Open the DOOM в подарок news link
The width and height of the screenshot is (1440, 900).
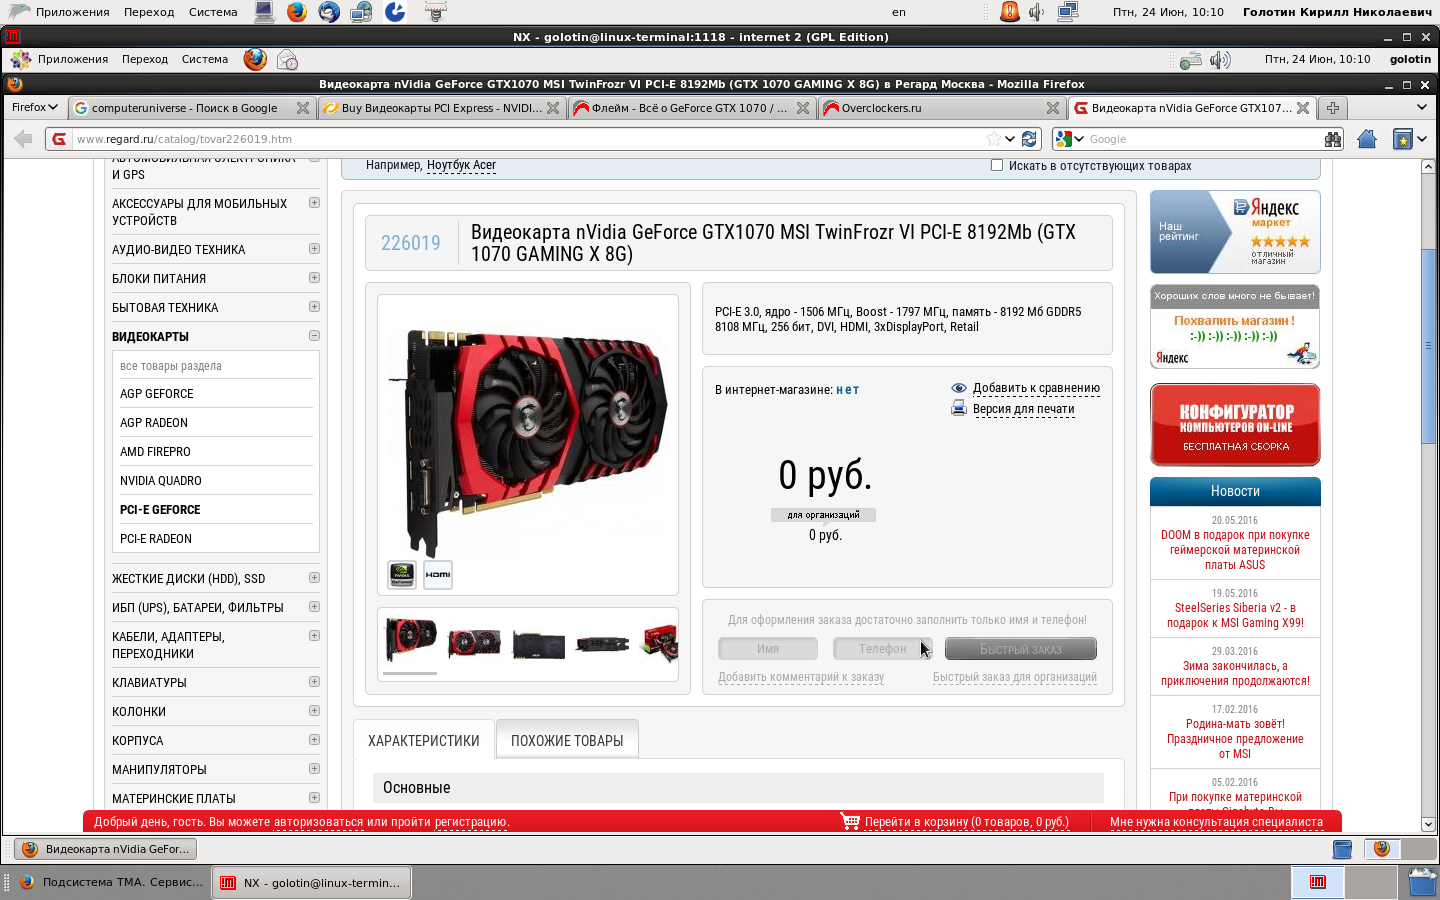[x=1235, y=550]
